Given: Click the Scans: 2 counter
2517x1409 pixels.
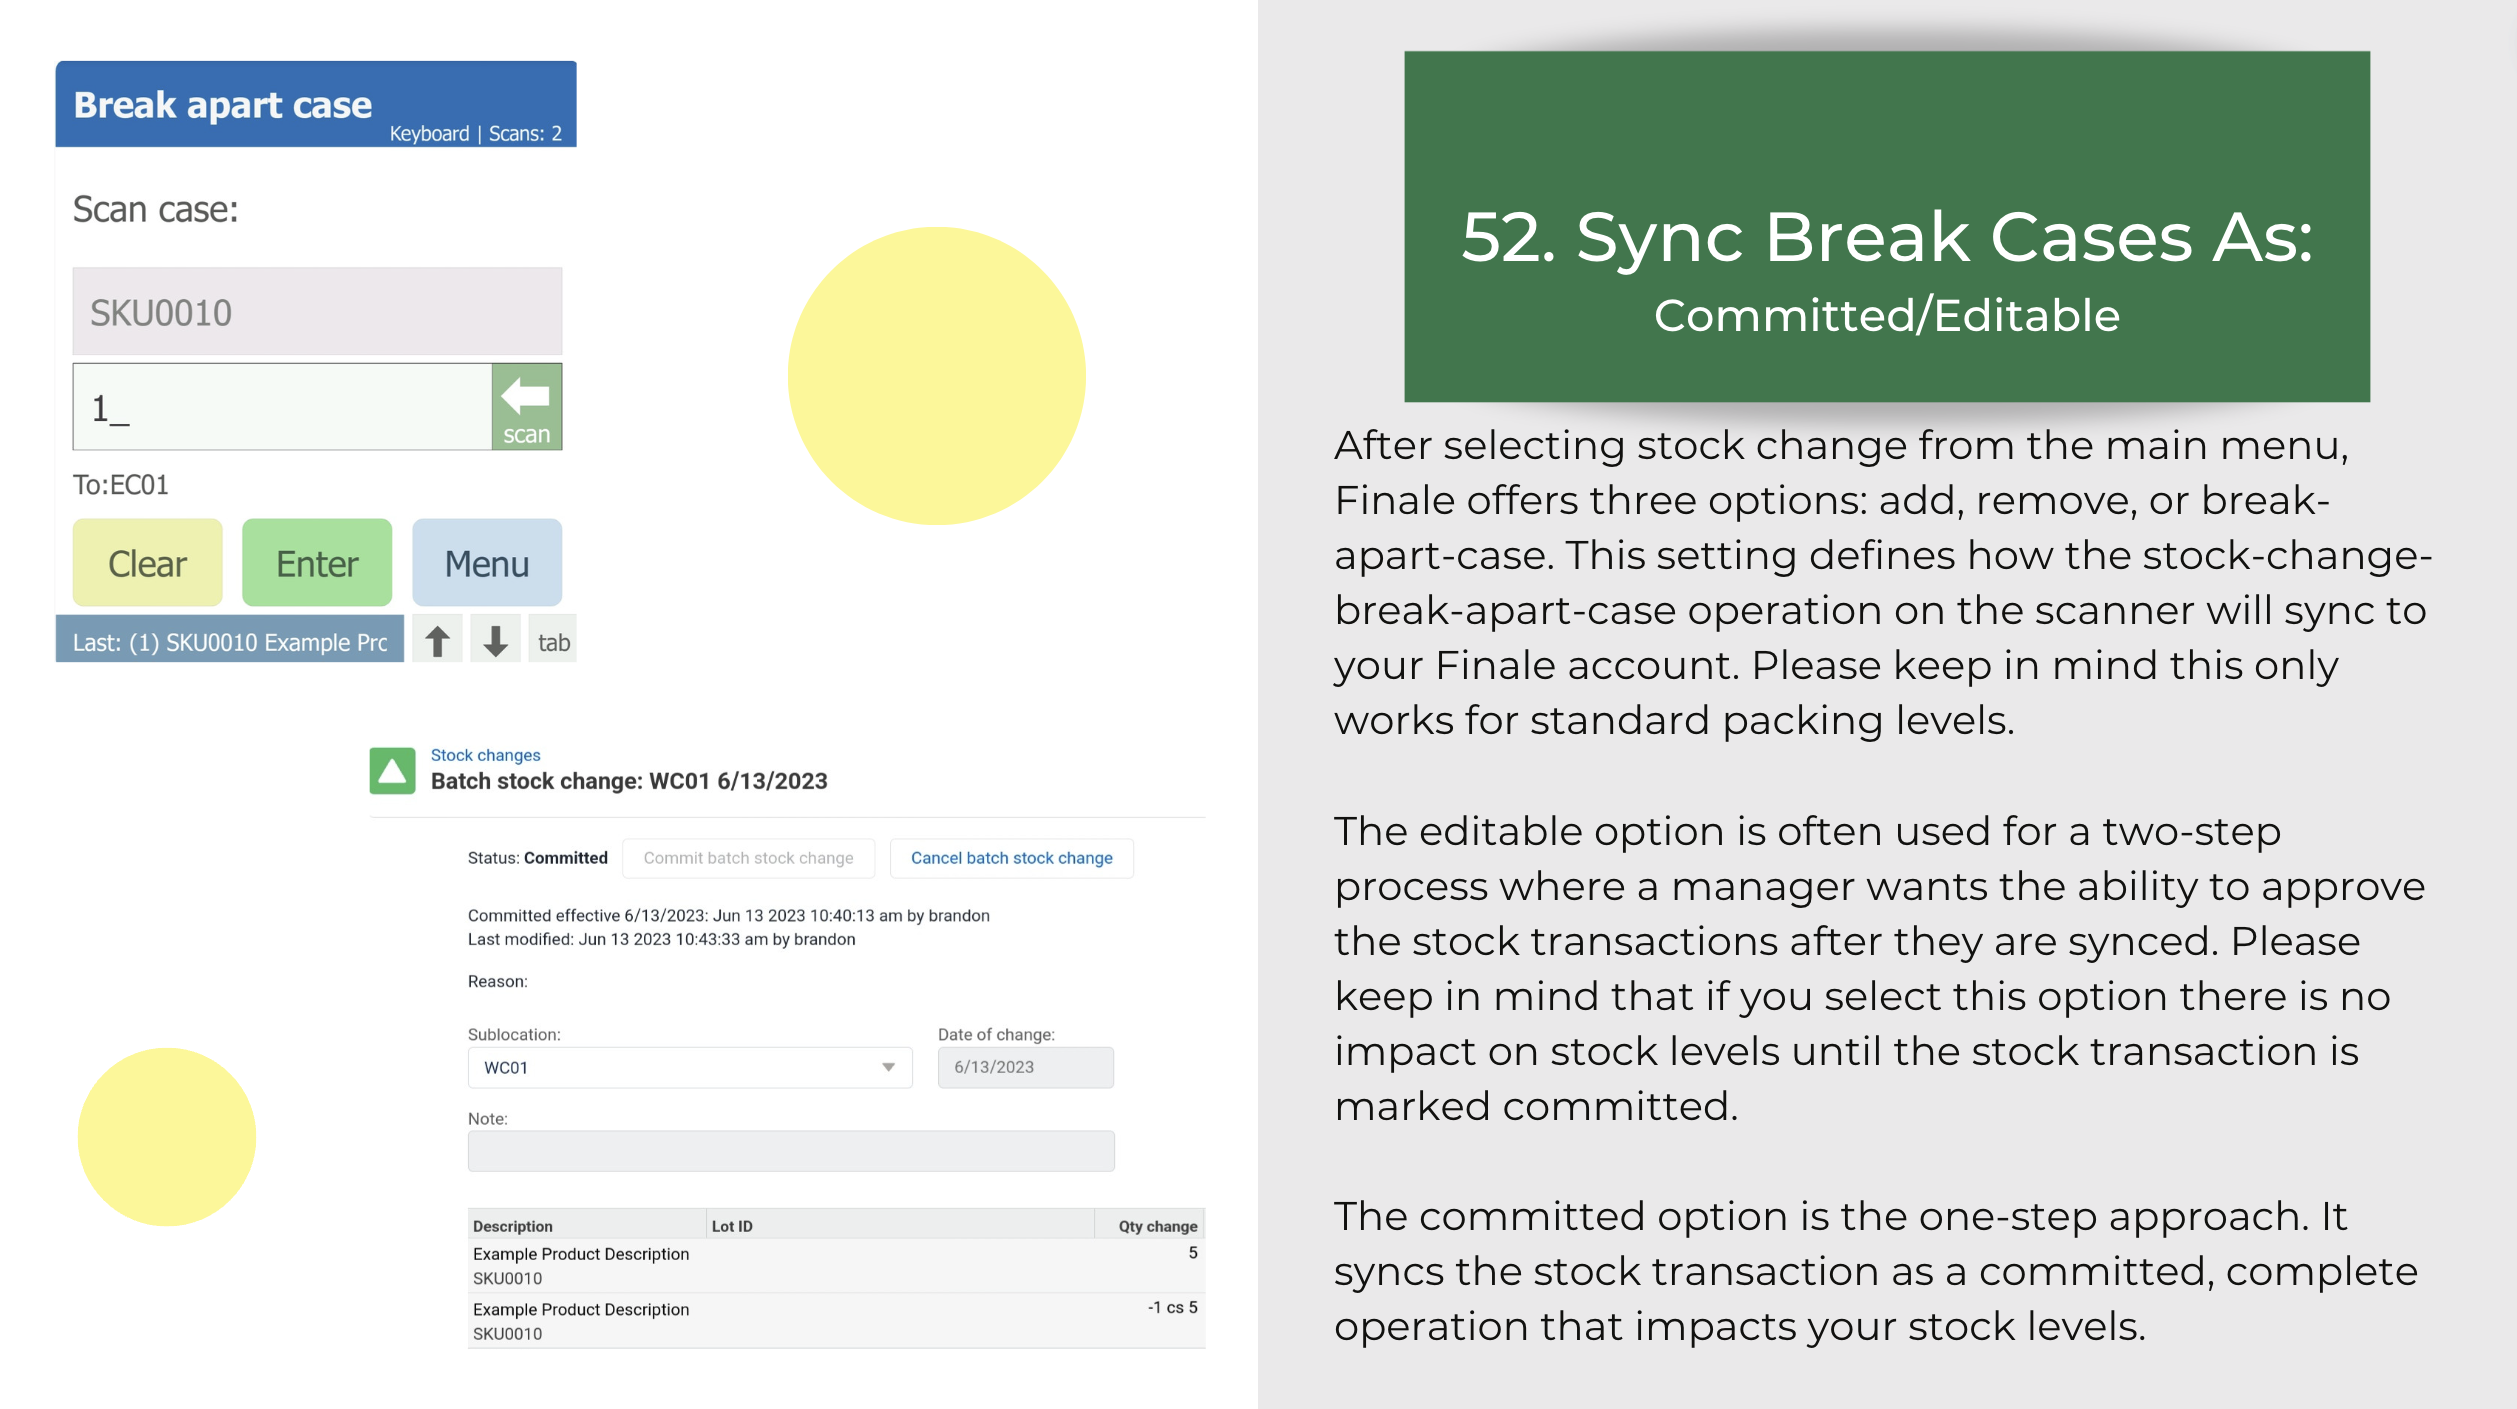Looking at the screenshot, I should [x=525, y=134].
